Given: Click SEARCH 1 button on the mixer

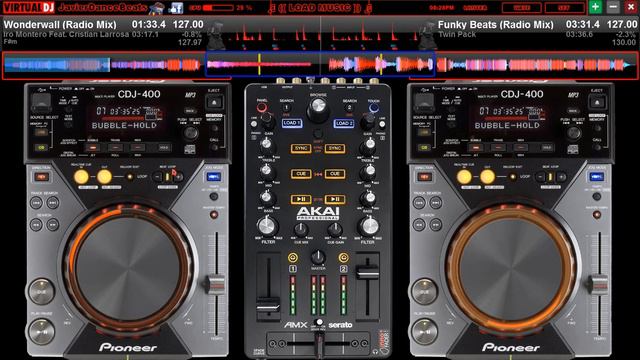Looking at the screenshot, I should pyautogui.click(x=286, y=108).
